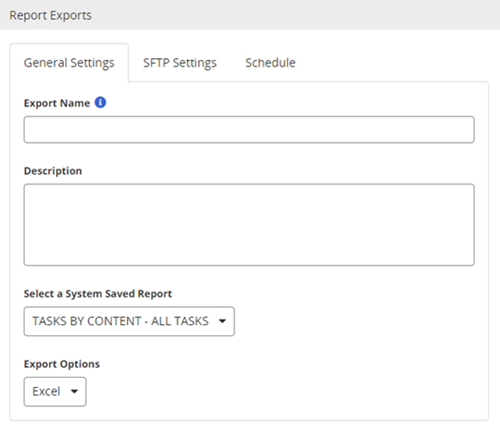
Task: Click the gray Report Exports header bar
Action: click(x=250, y=15)
